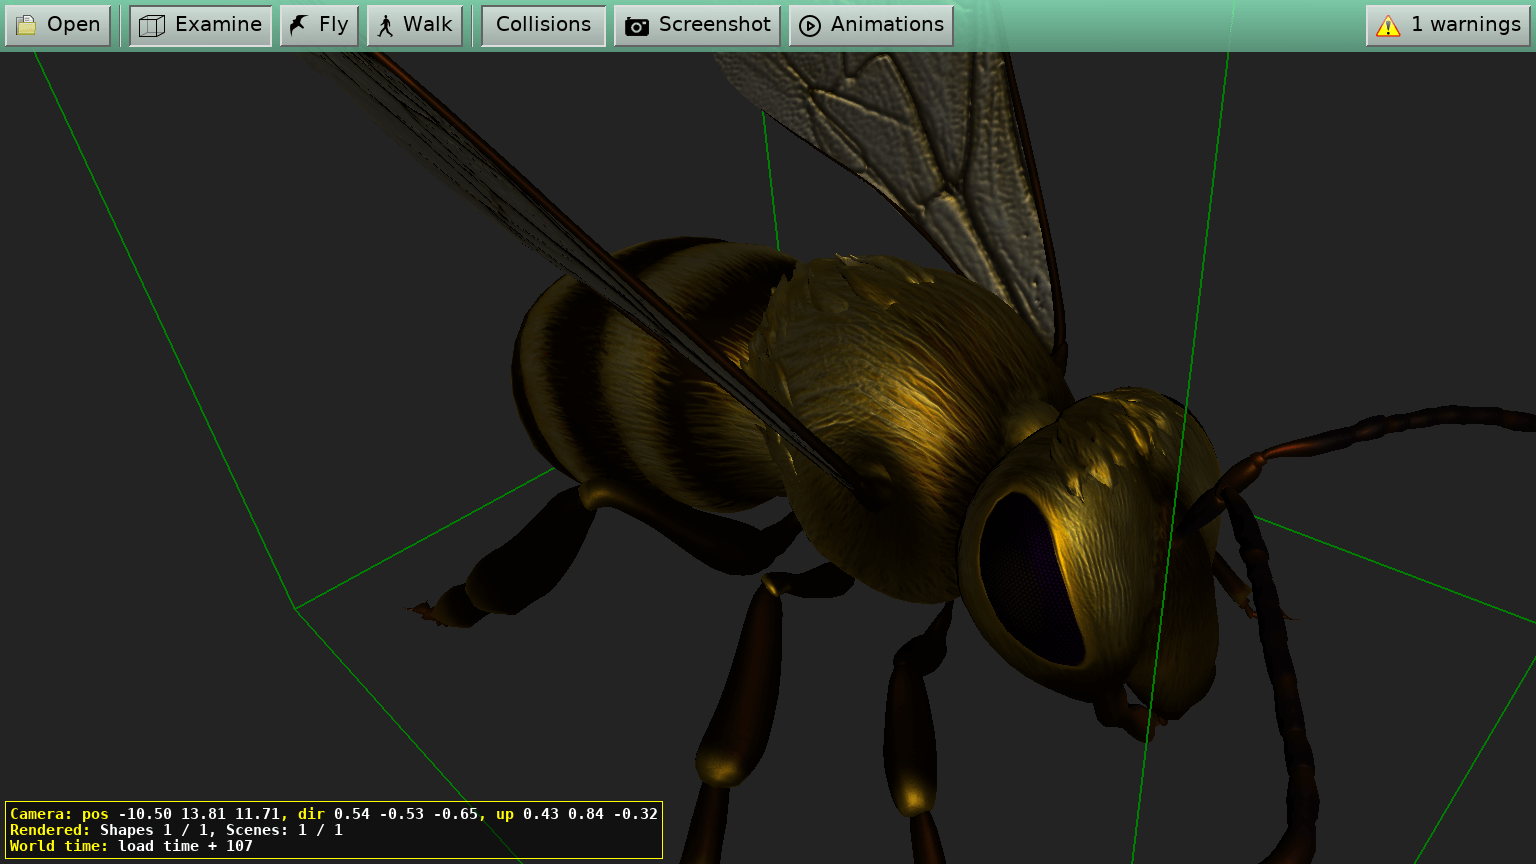1536x864 pixels.
Task: Toggle Collisions detection on or off
Action: coord(542,25)
